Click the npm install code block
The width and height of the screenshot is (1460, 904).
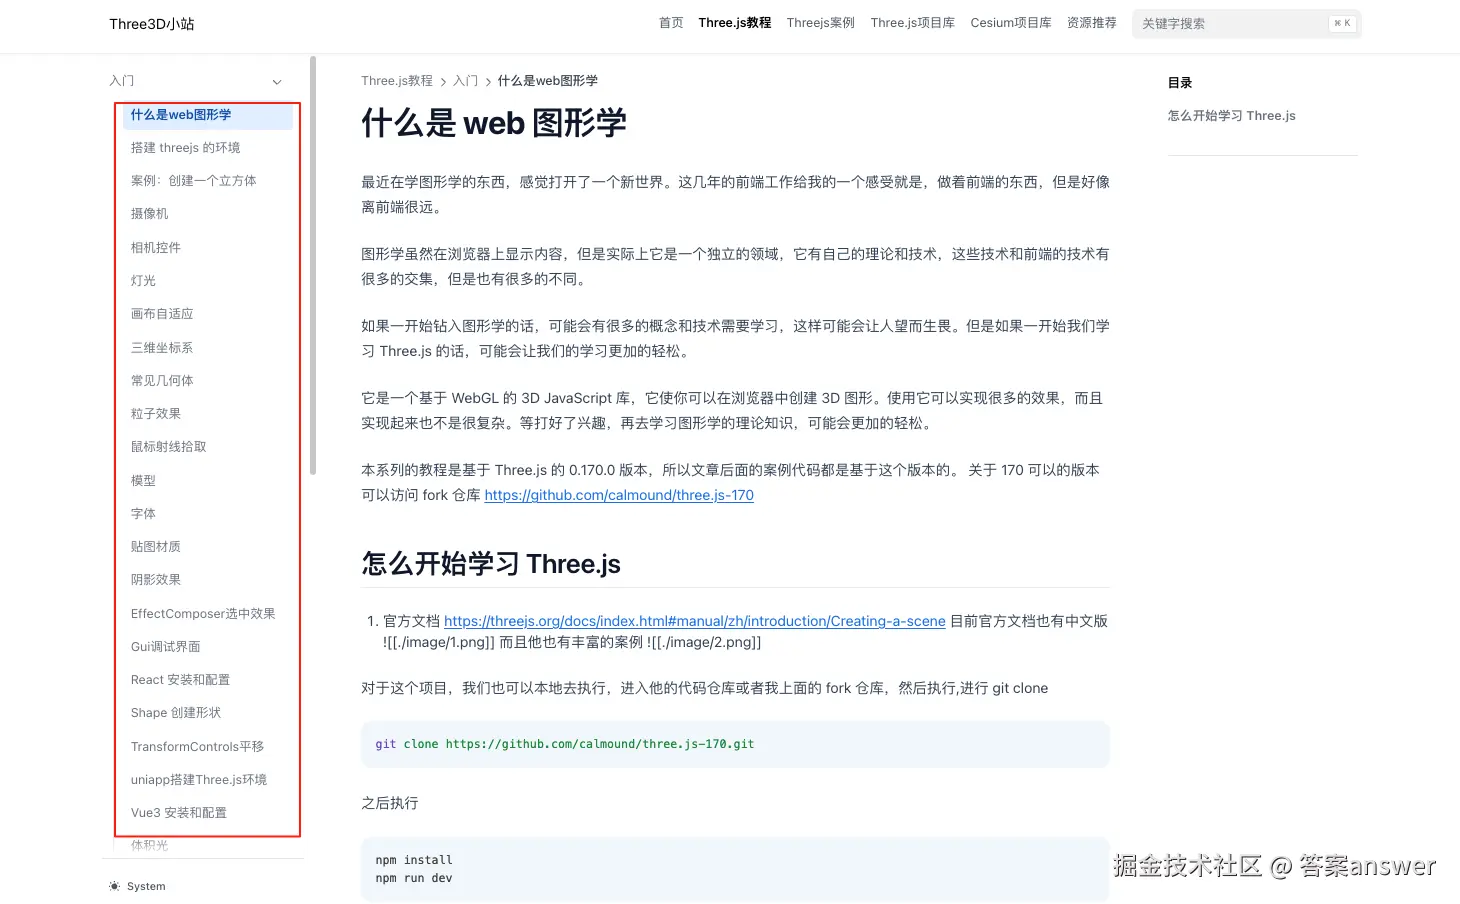(x=735, y=869)
